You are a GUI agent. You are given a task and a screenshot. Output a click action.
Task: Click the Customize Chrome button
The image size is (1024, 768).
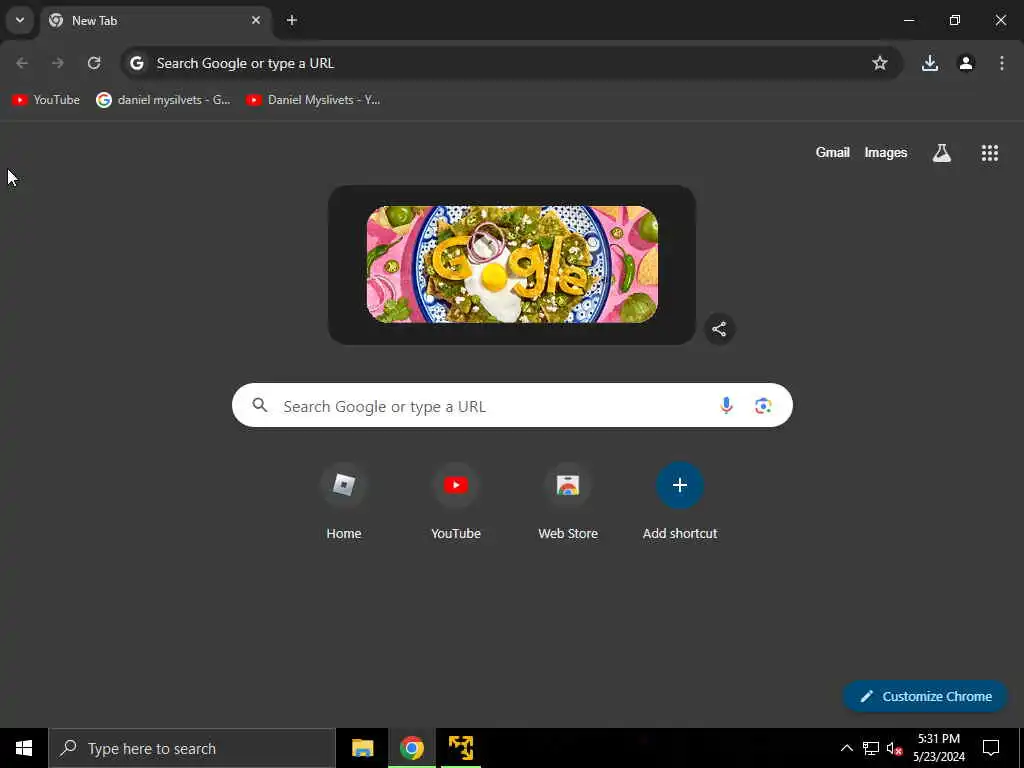pos(925,696)
